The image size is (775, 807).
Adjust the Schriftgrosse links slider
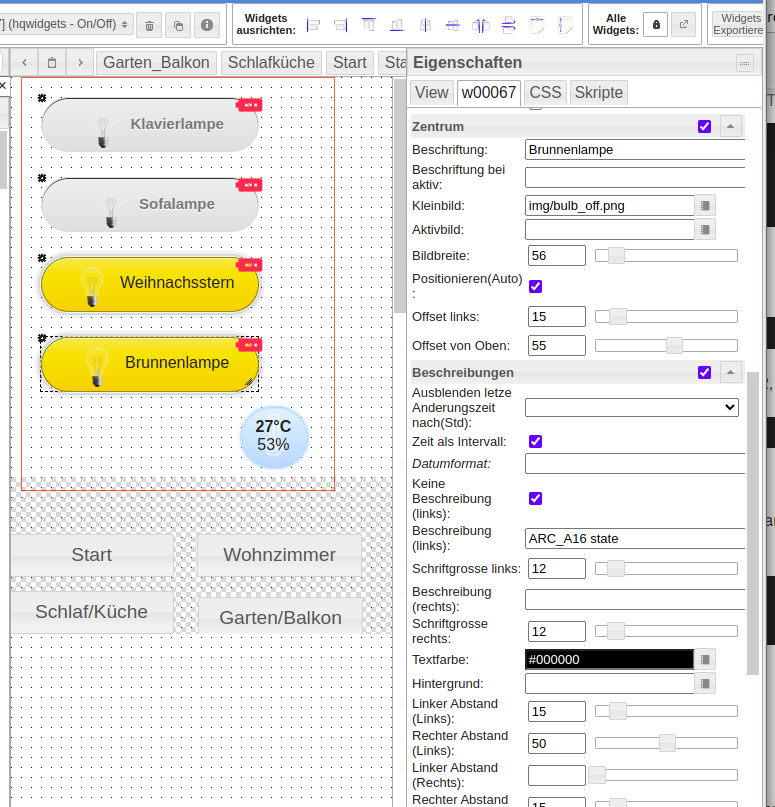click(666, 569)
